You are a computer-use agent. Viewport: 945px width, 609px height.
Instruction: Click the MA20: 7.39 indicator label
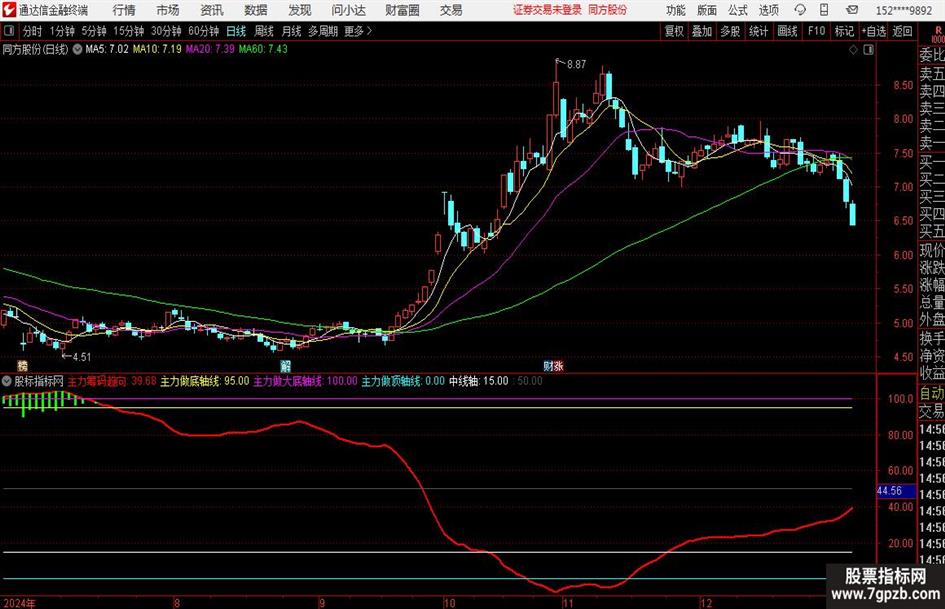pos(210,49)
